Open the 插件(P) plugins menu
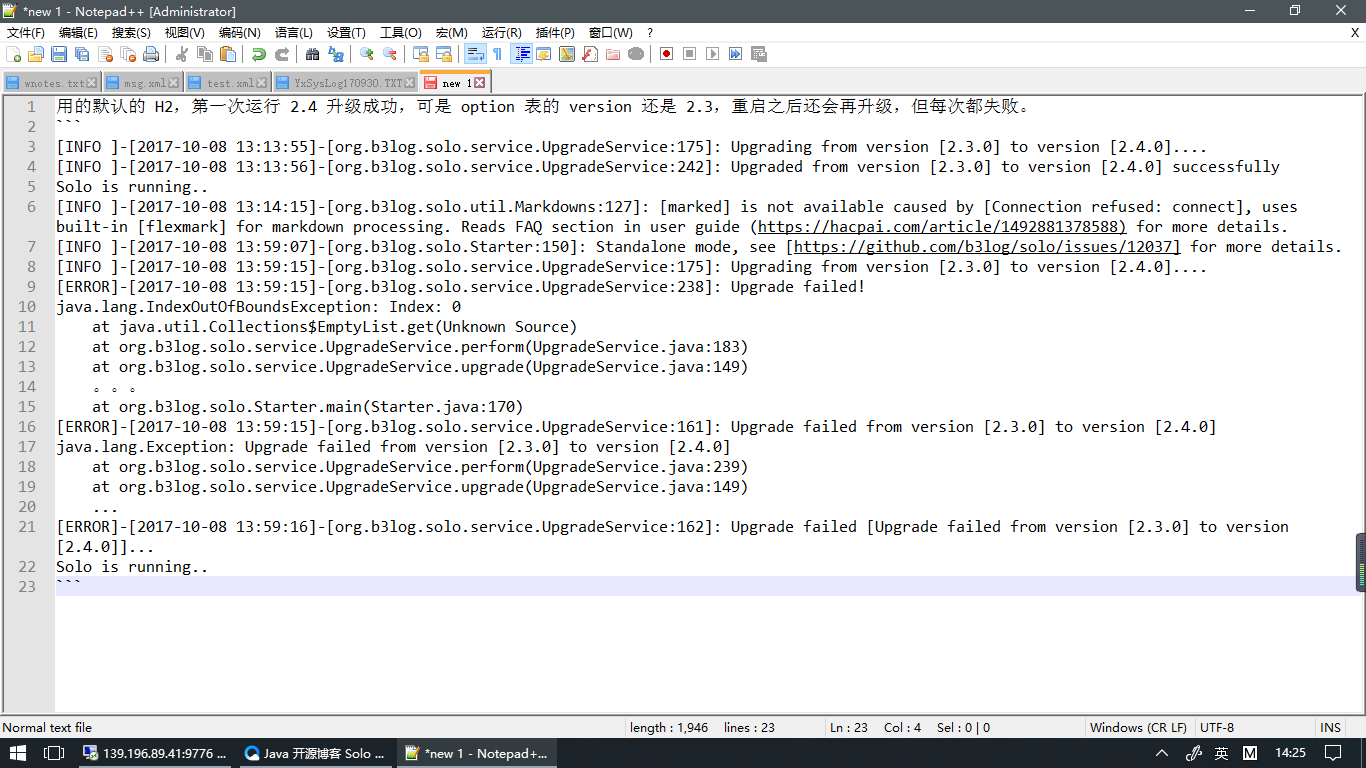This screenshot has height=768, width=1366. (555, 33)
